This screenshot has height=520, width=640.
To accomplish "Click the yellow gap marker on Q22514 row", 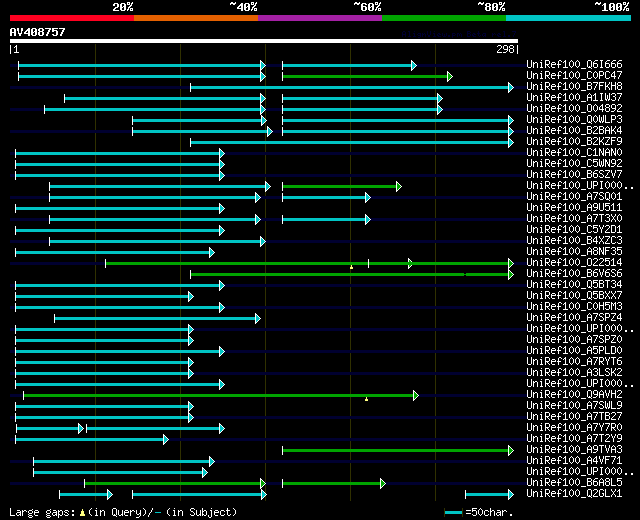I will tap(351, 267).
